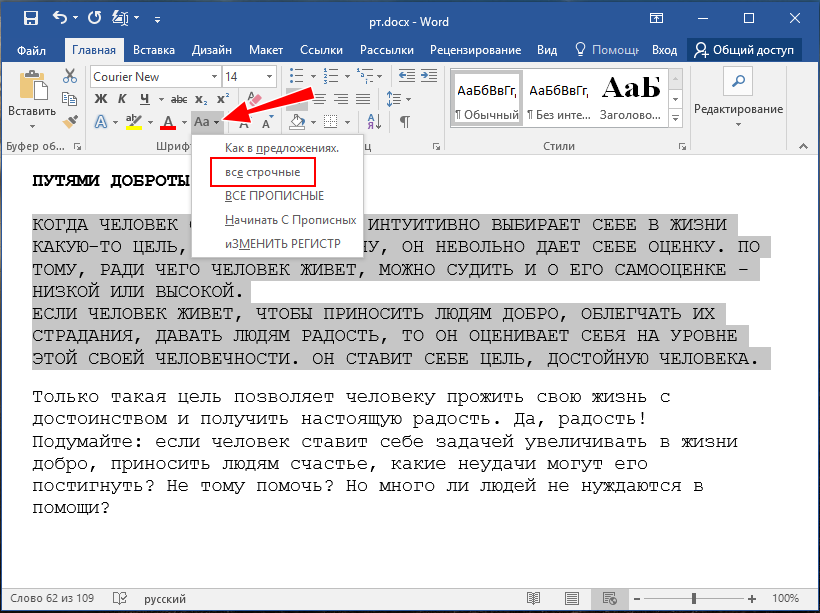Open the font size 14 dropdown
Screen dimensions: 820x613
tap(269, 77)
